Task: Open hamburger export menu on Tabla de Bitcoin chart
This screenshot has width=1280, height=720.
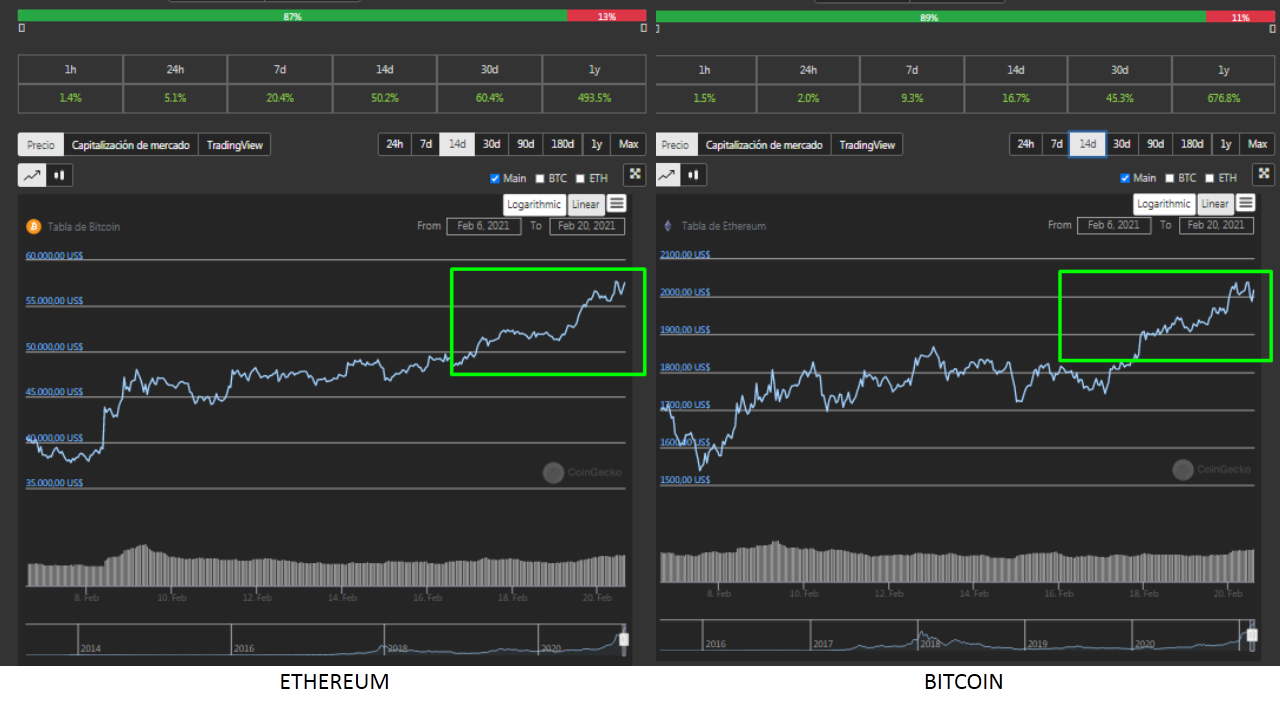Action: click(x=617, y=204)
